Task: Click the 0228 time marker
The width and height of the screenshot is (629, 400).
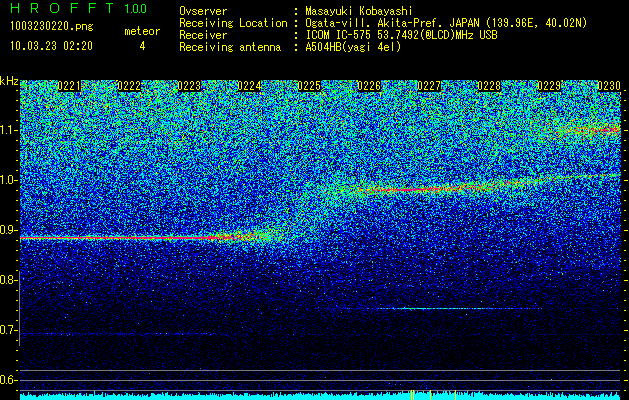Action: pos(489,86)
